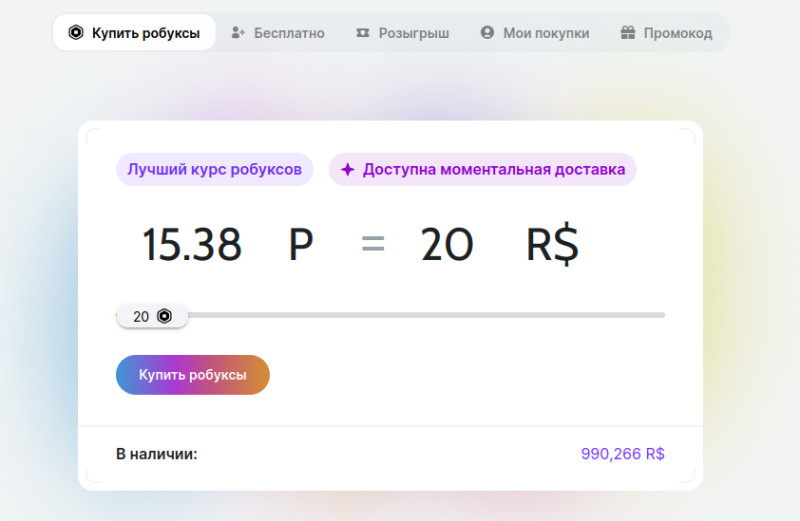Click the В наличии: label
The image size is (800, 521).
(157, 454)
